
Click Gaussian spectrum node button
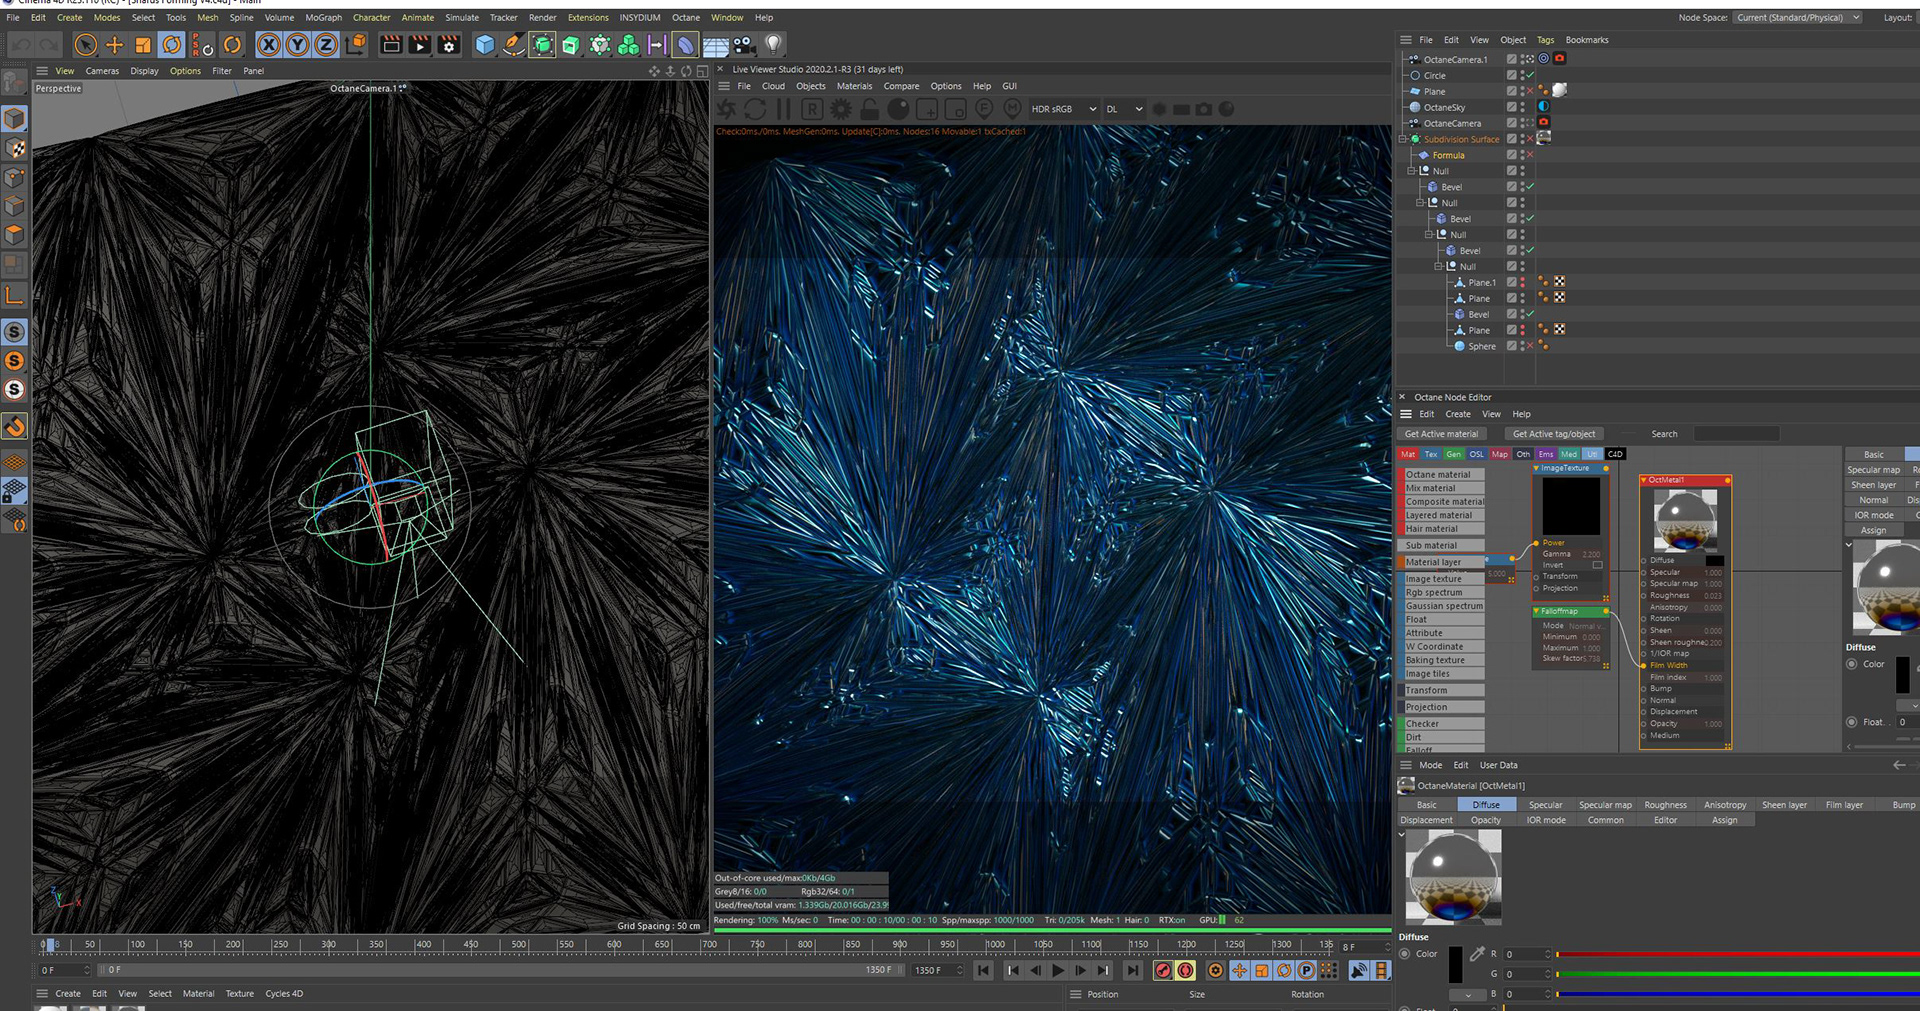click(1441, 606)
